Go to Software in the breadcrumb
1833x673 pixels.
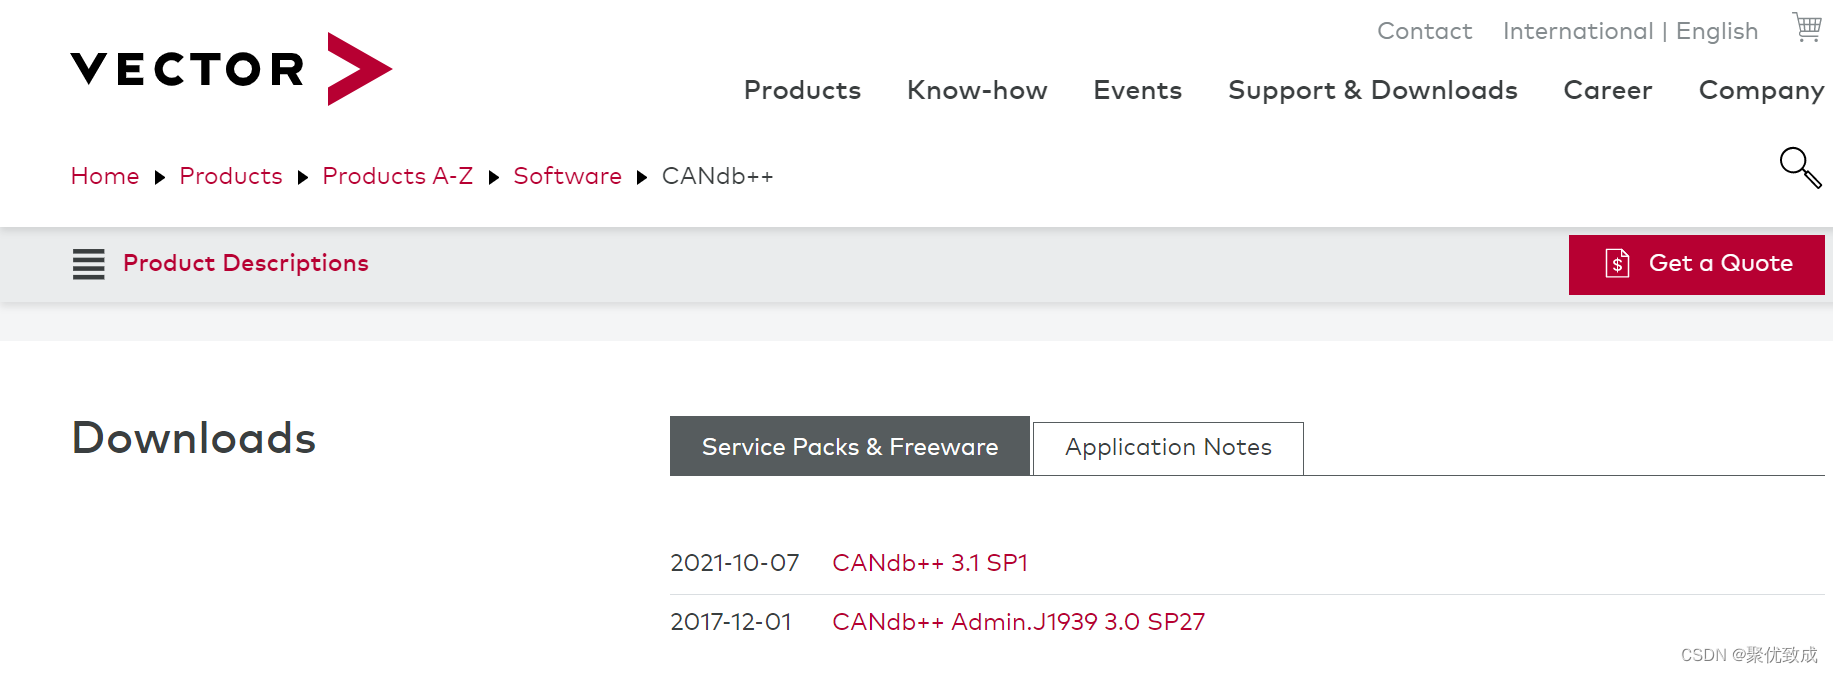(567, 176)
